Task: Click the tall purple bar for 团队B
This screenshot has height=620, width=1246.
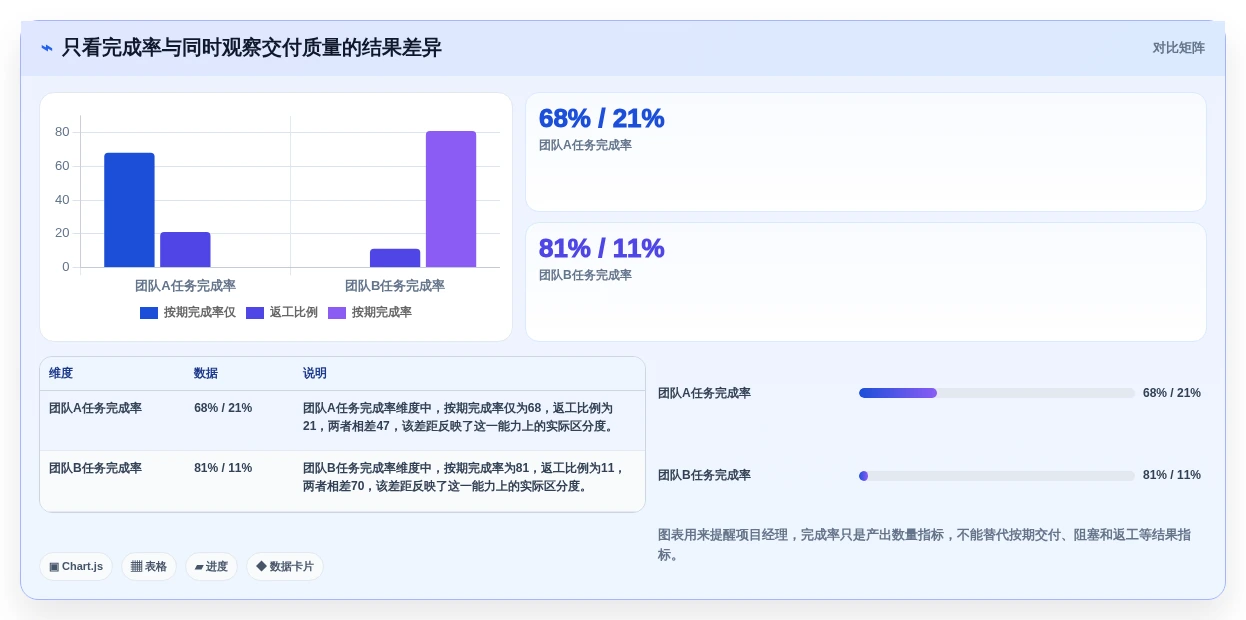Action: 451,199
